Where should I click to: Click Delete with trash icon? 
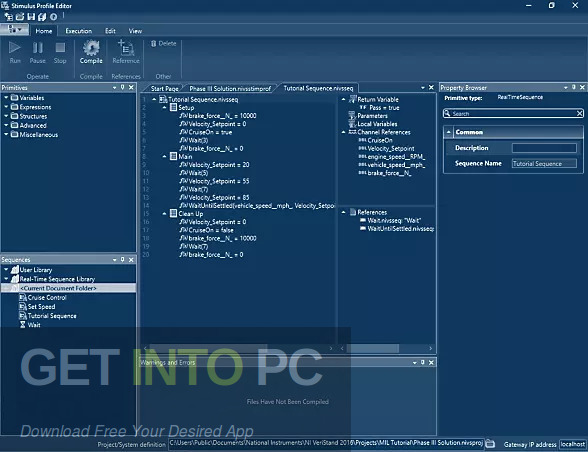click(x=163, y=44)
